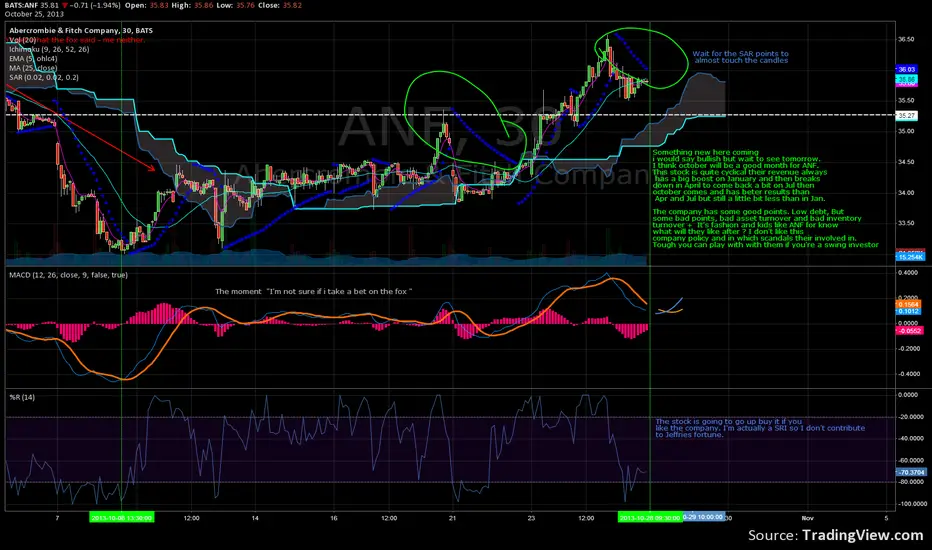Click the -70.3704 Williams %R value label
Image resolution: width=932 pixels, height=550 pixels.
(911, 473)
